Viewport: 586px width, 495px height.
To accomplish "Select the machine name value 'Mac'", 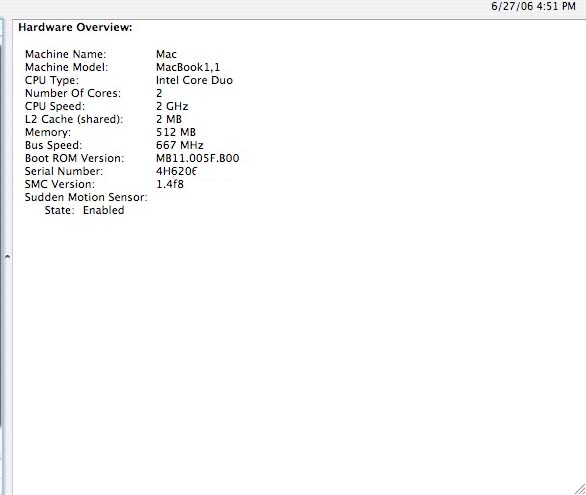I will [x=166, y=54].
